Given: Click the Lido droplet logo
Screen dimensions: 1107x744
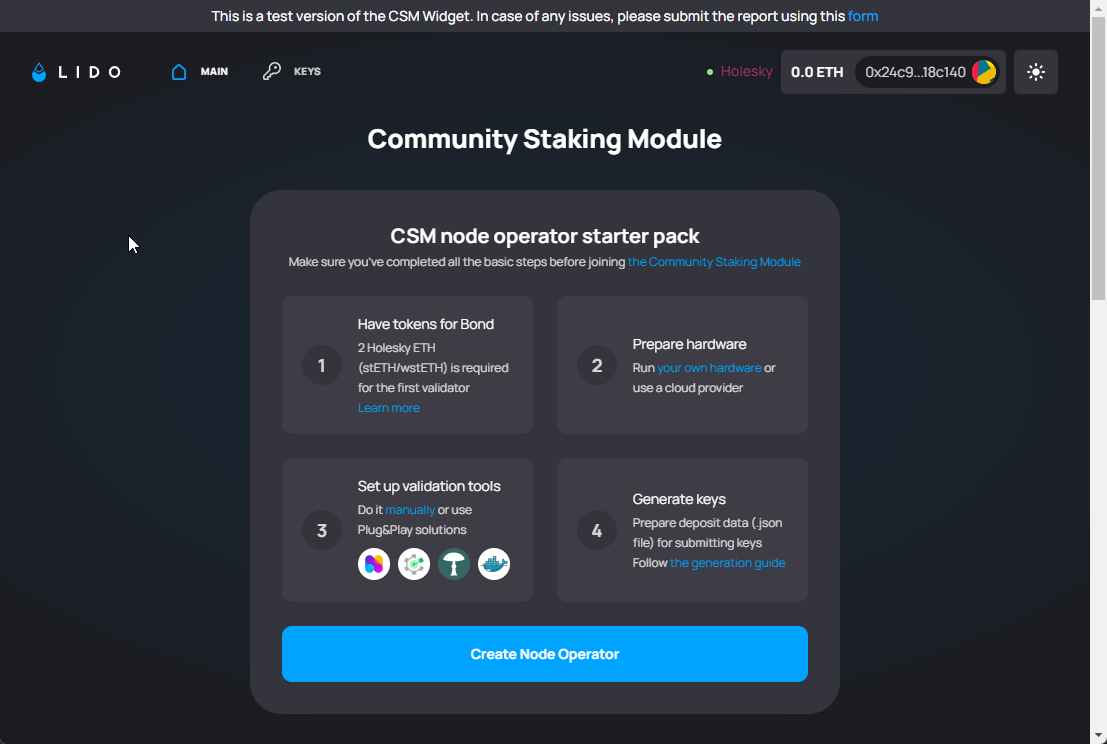Looking at the screenshot, I should click(x=38, y=71).
